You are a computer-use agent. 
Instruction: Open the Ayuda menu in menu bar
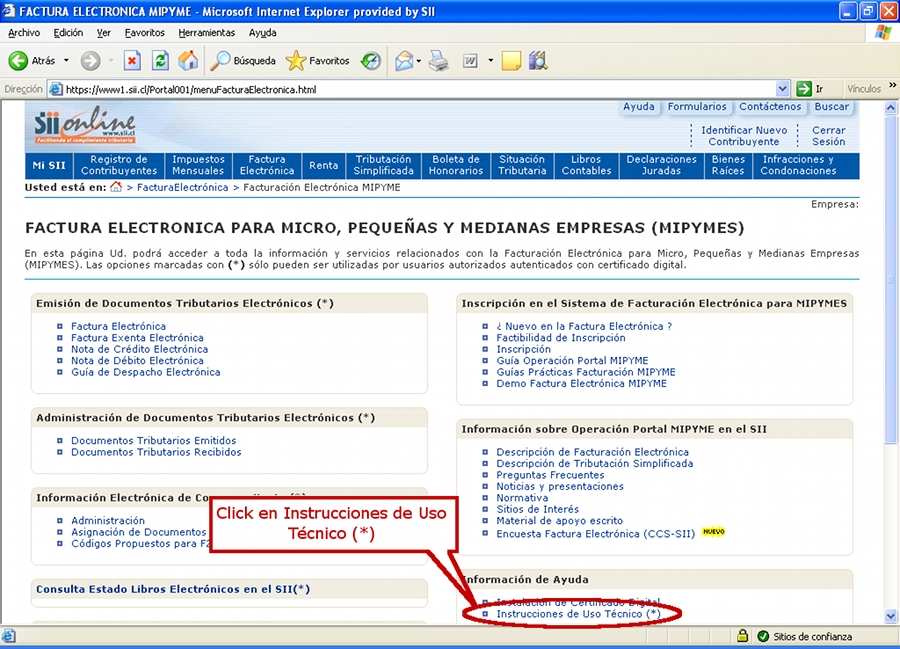pos(262,33)
